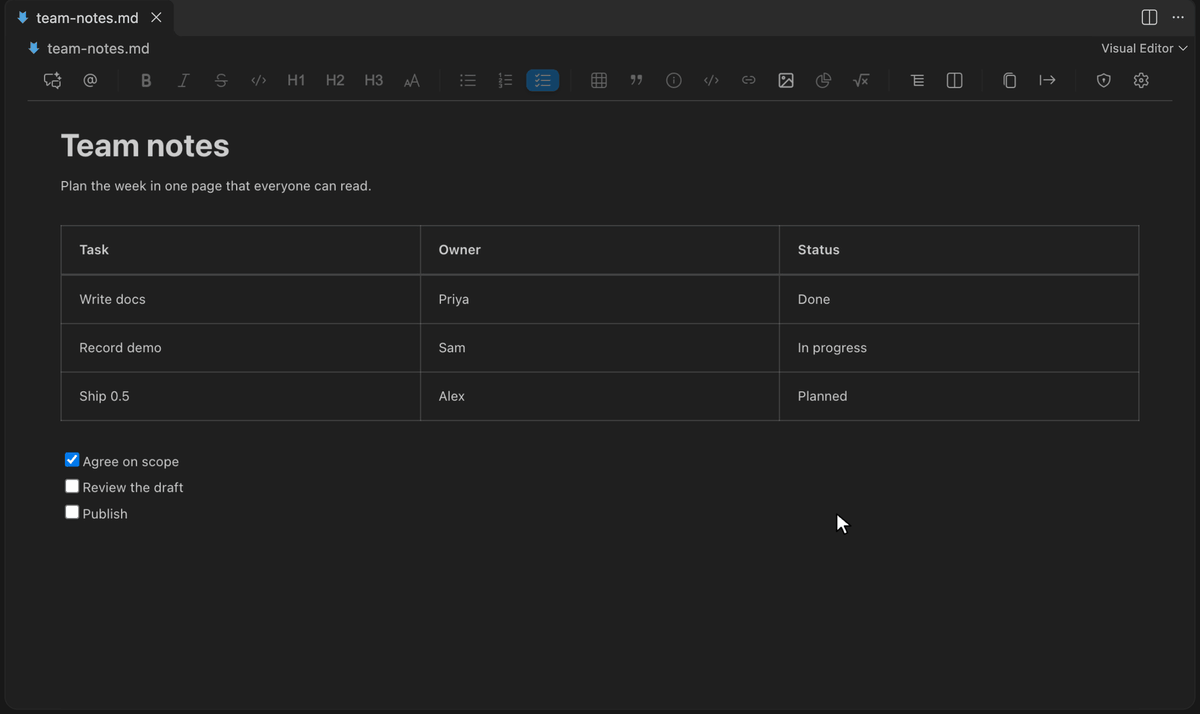1200x714 pixels.
Task: Click the export arrow icon
Action: tap(1047, 80)
